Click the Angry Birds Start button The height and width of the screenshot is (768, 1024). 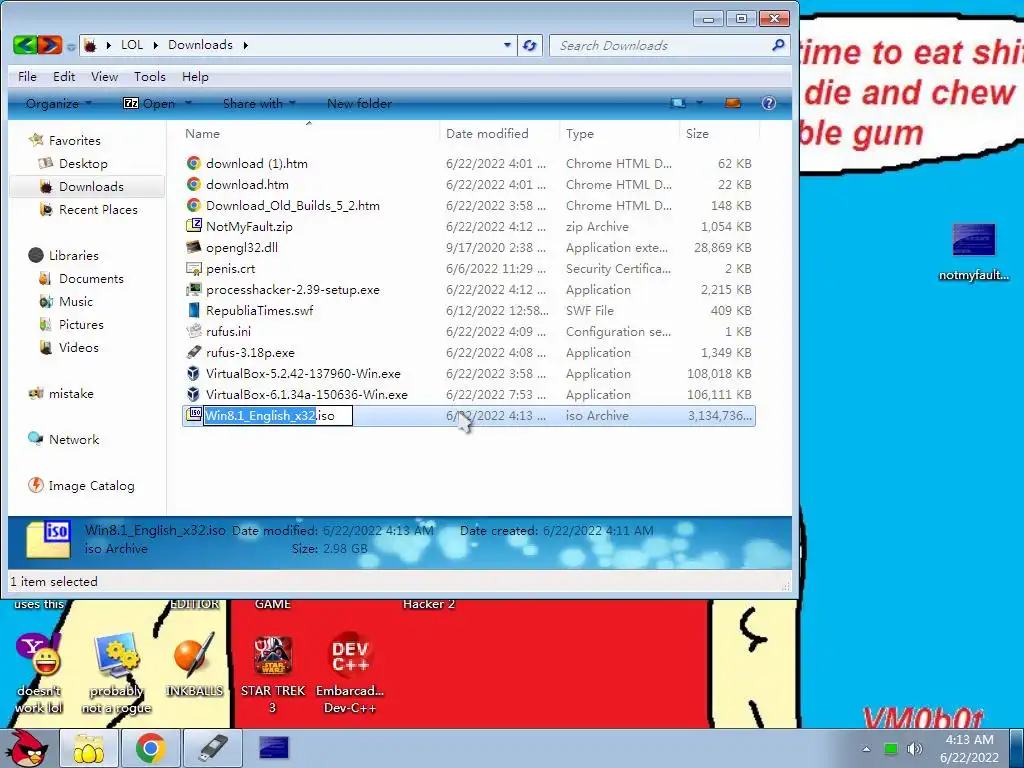(x=29, y=748)
